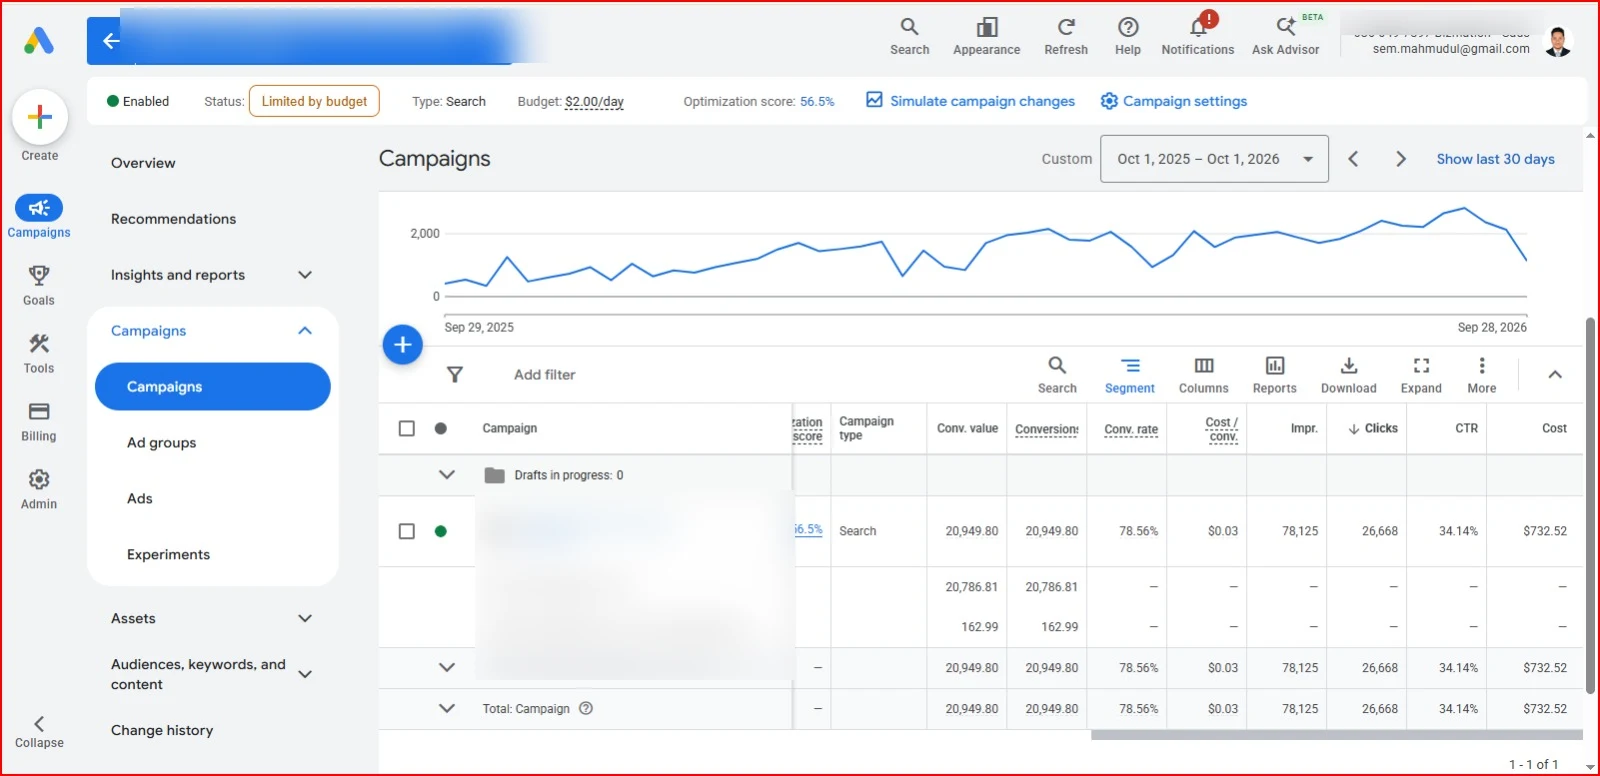
Task: Open the date range dropdown
Action: click(1214, 159)
